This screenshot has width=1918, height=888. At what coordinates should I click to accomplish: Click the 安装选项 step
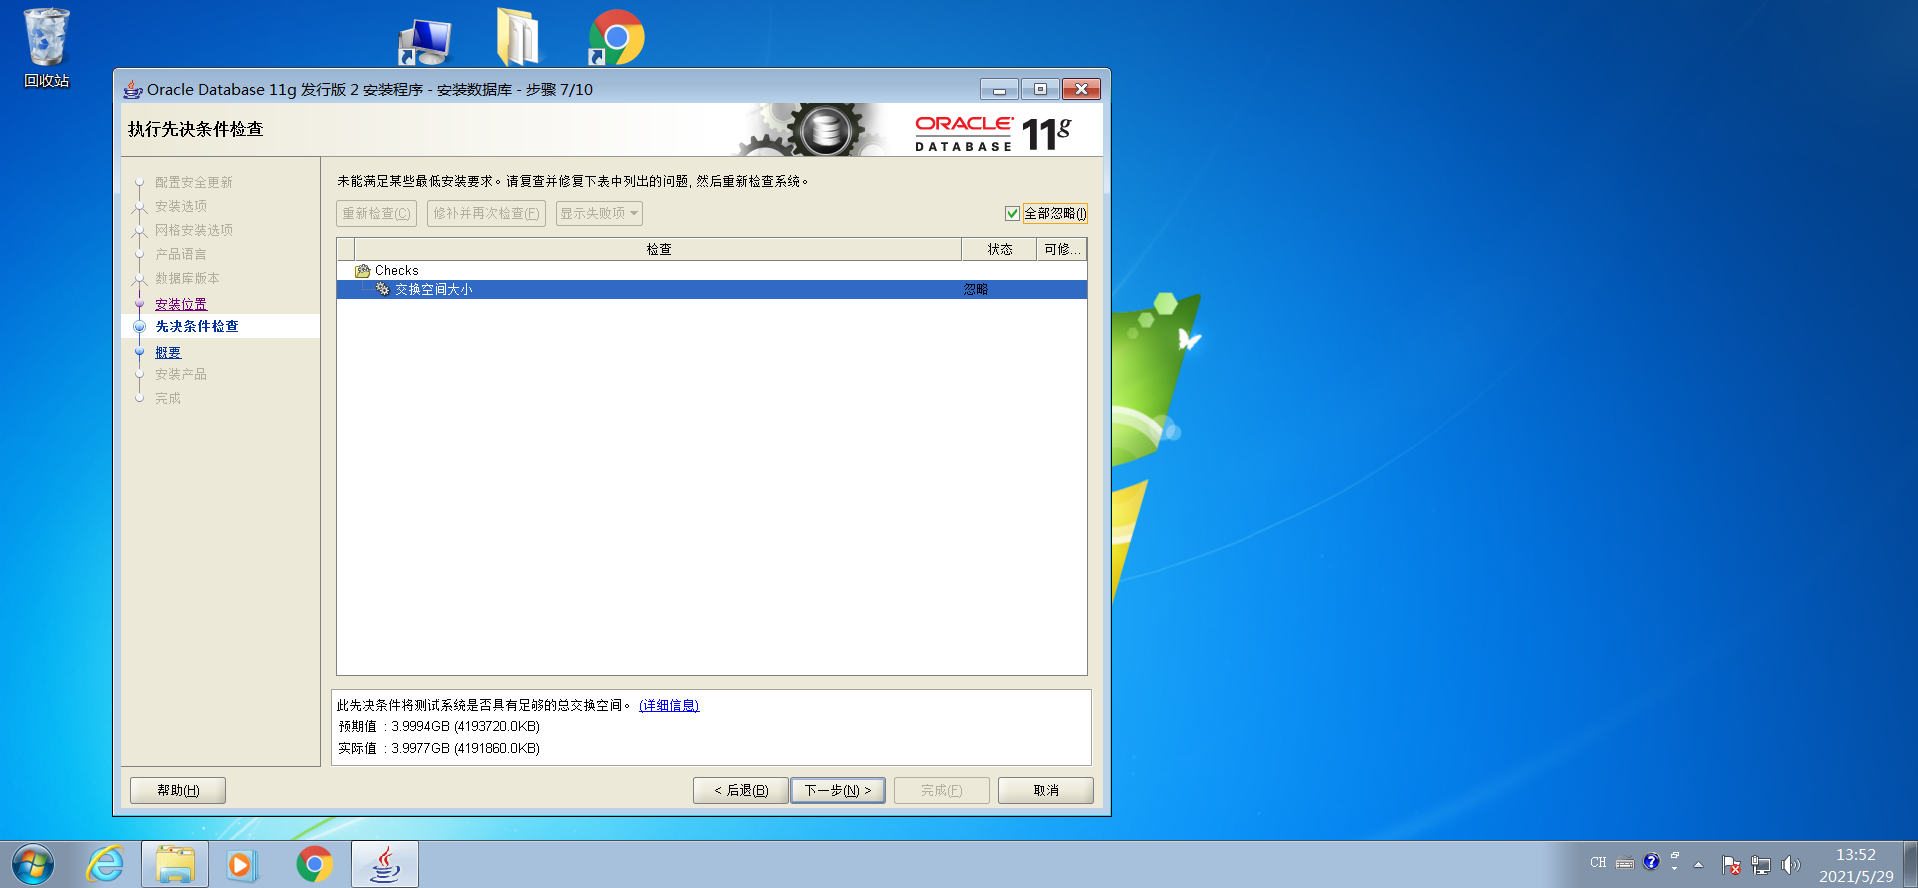coord(181,206)
